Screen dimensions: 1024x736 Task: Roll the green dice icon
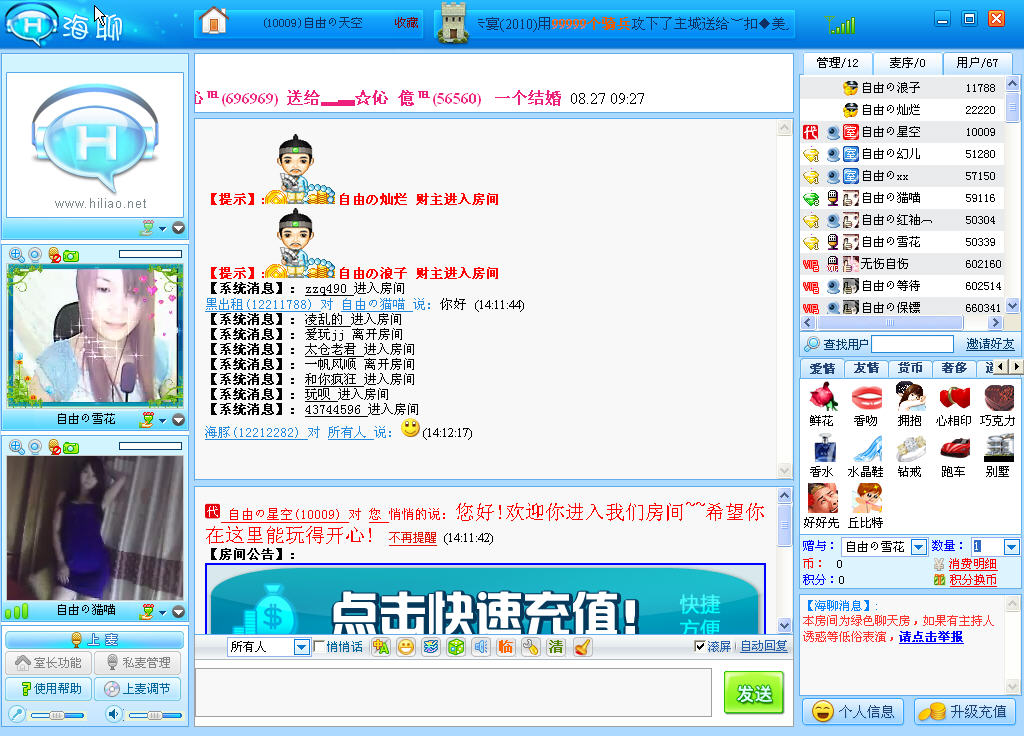[455, 647]
